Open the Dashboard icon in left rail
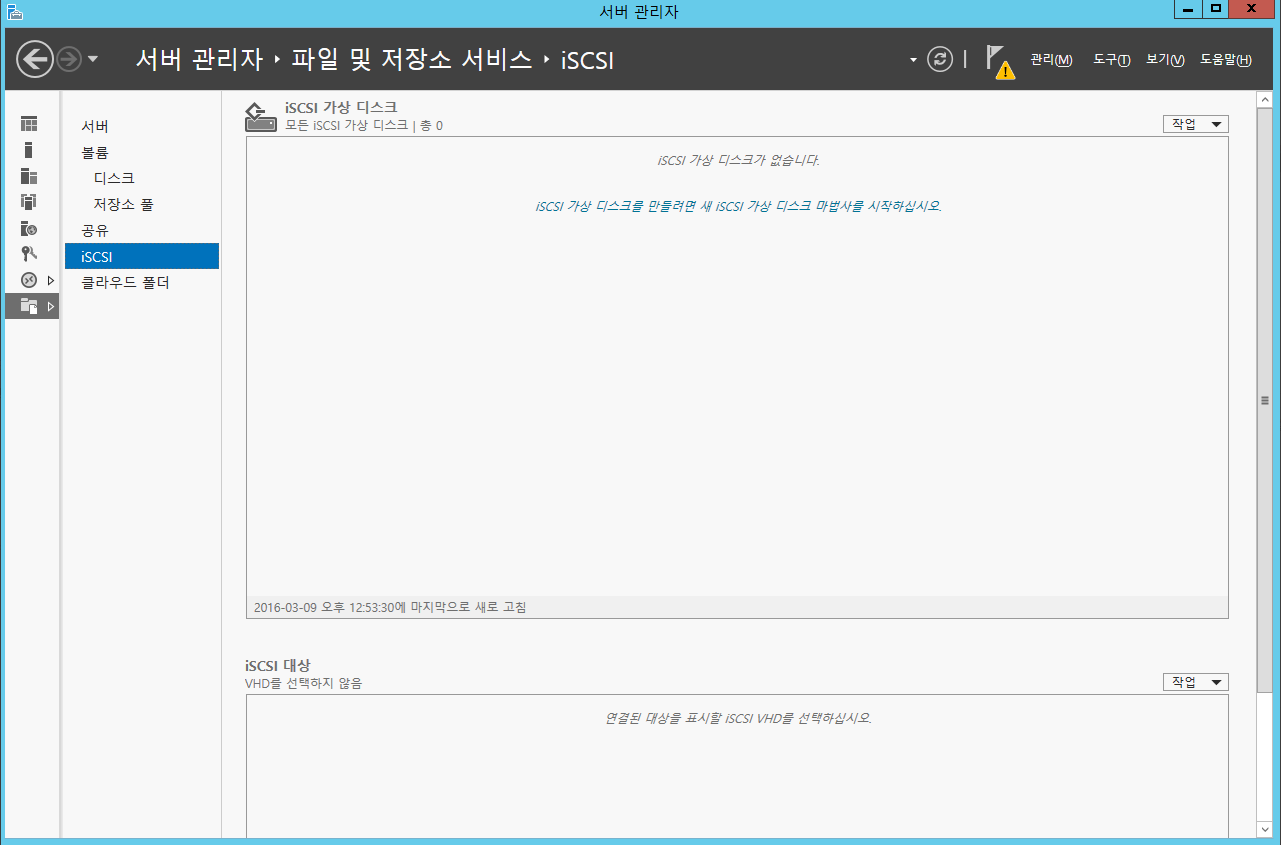Viewport: 1281px width, 845px height. tap(29, 124)
